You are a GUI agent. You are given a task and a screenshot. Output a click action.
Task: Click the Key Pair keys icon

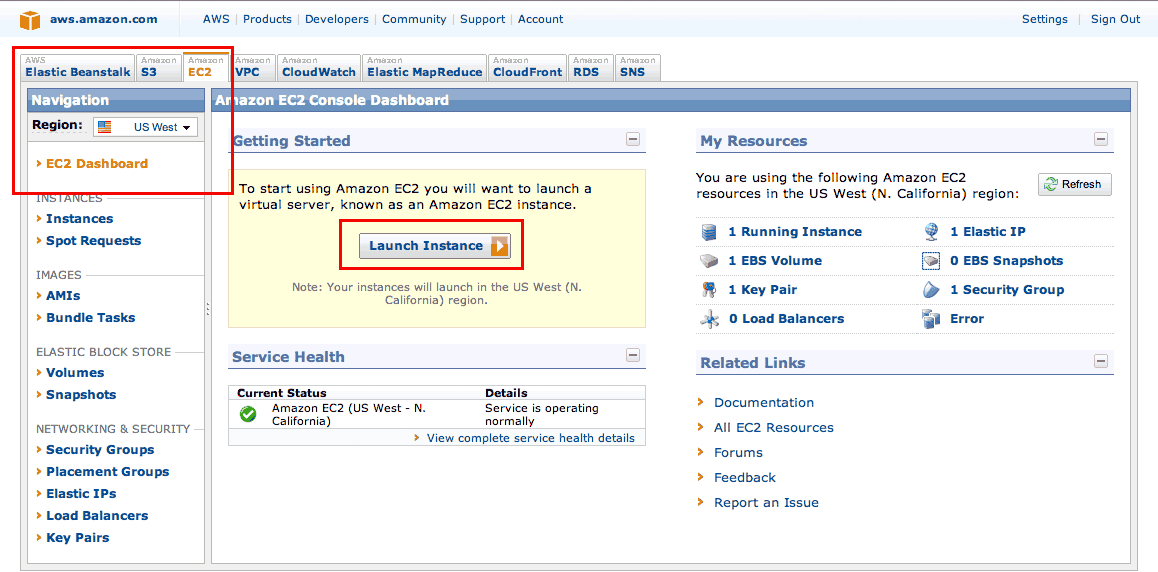(x=709, y=290)
